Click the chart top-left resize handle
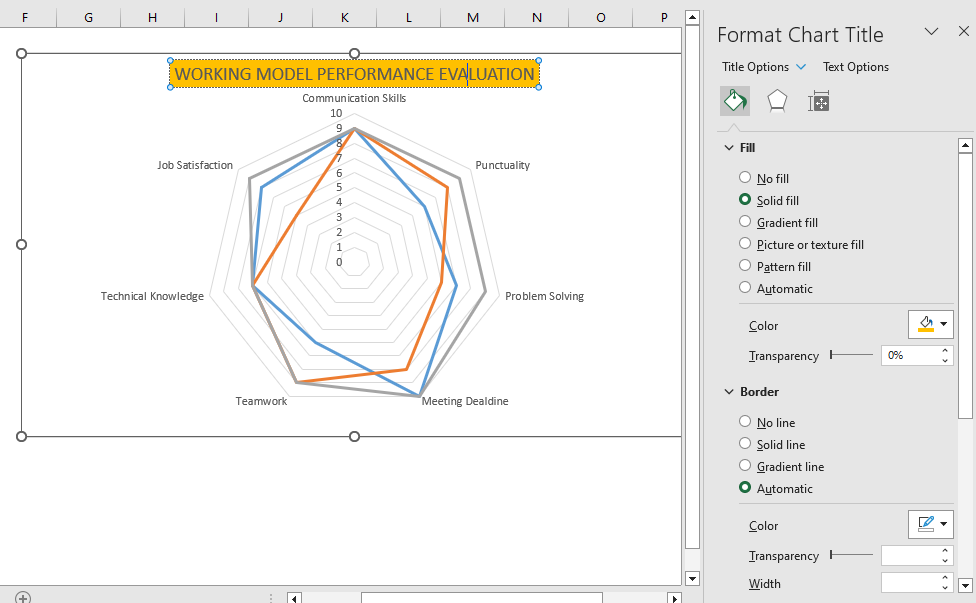Image resolution: width=976 pixels, height=603 pixels. click(x=21, y=54)
